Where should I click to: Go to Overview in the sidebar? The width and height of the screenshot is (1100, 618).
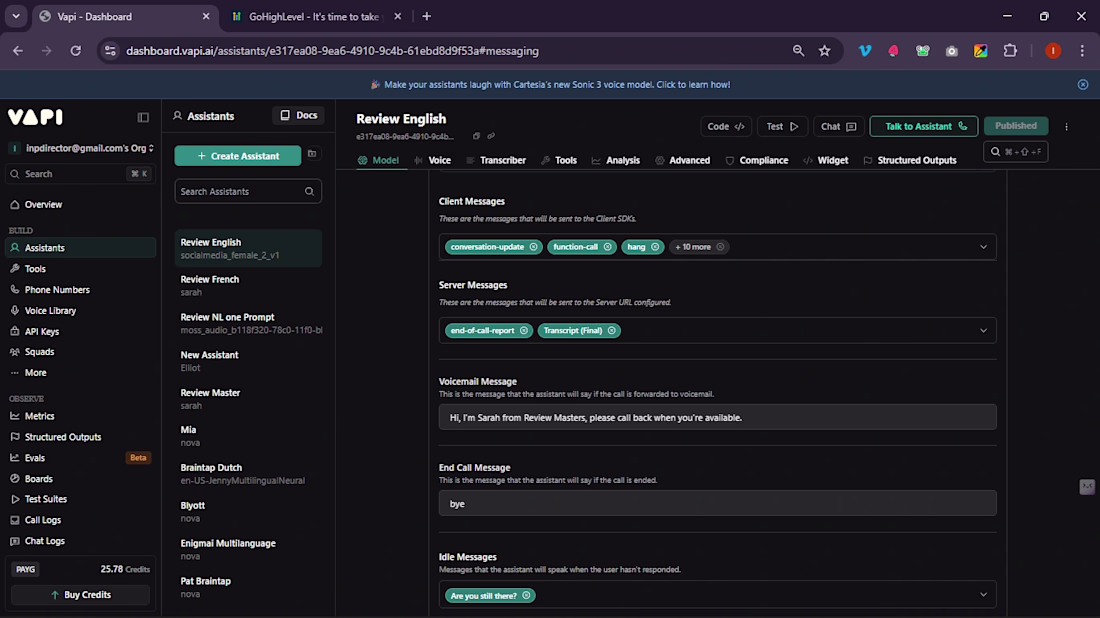point(80,204)
